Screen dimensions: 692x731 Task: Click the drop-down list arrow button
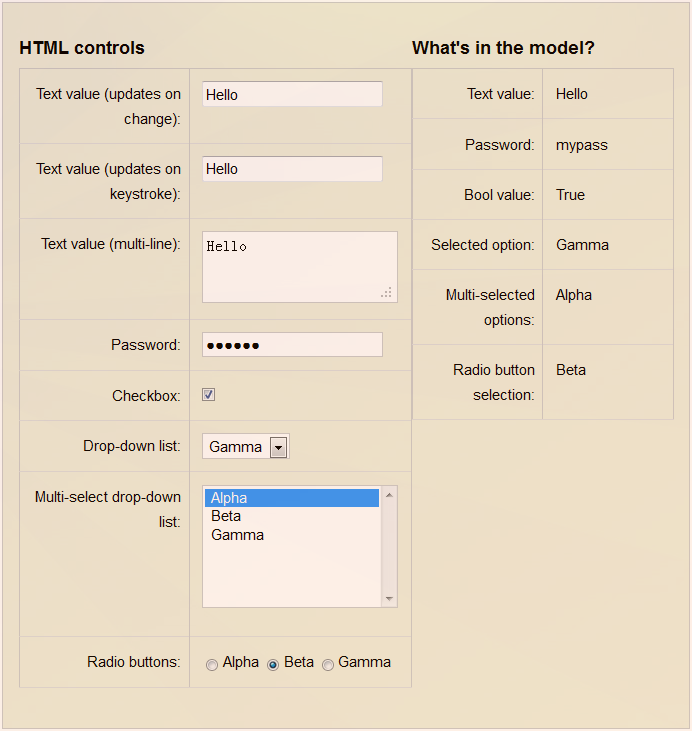pos(278,448)
